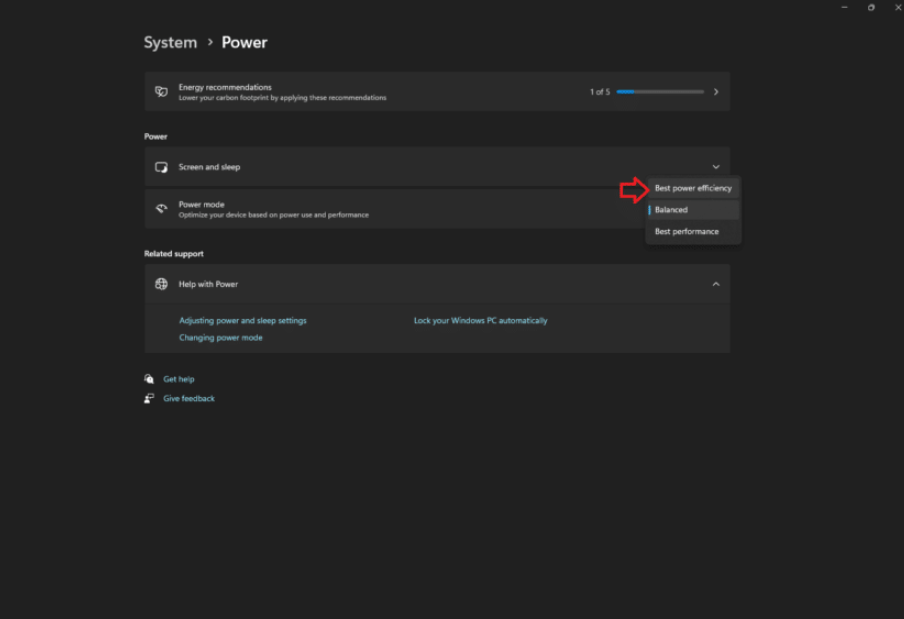Viewport: 904px width, 619px height.
Task: Click the Power mode description text
Action: 273,215
